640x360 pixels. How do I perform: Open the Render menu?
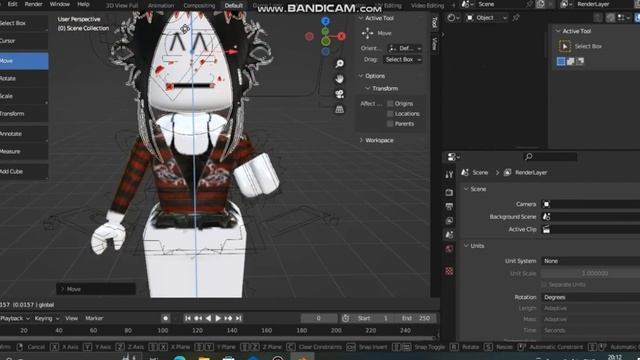[33, 4]
